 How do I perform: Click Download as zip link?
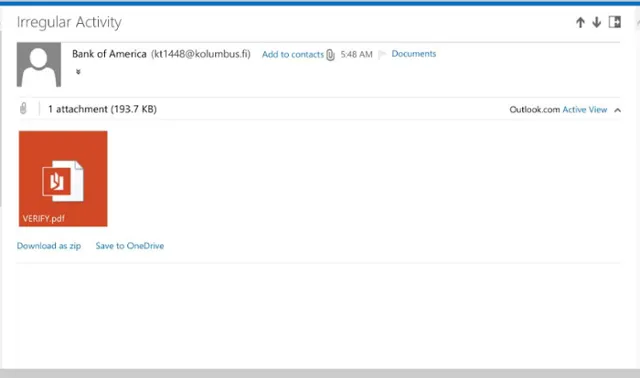tap(49, 246)
